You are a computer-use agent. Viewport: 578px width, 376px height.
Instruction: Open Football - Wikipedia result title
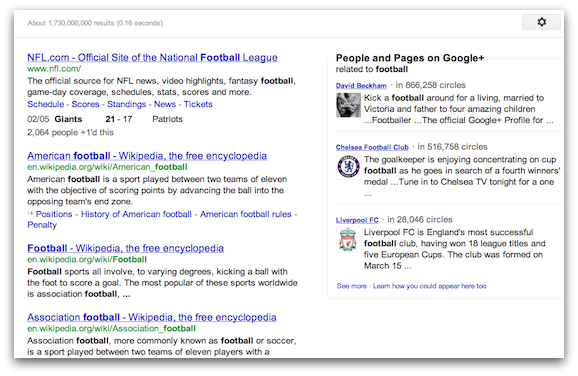[125, 248]
